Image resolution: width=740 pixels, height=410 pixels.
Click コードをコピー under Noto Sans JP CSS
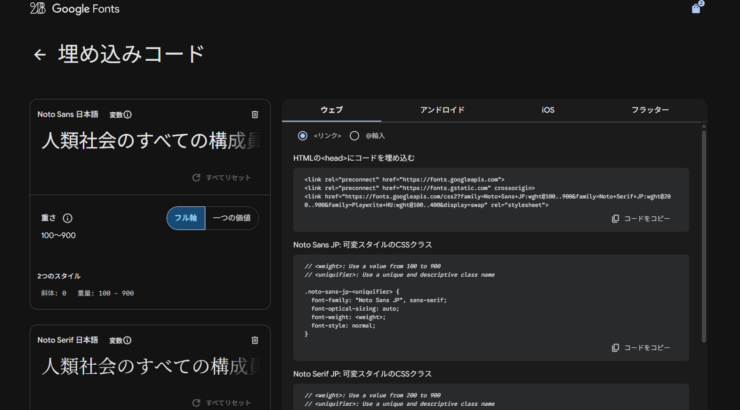point(647,348)
